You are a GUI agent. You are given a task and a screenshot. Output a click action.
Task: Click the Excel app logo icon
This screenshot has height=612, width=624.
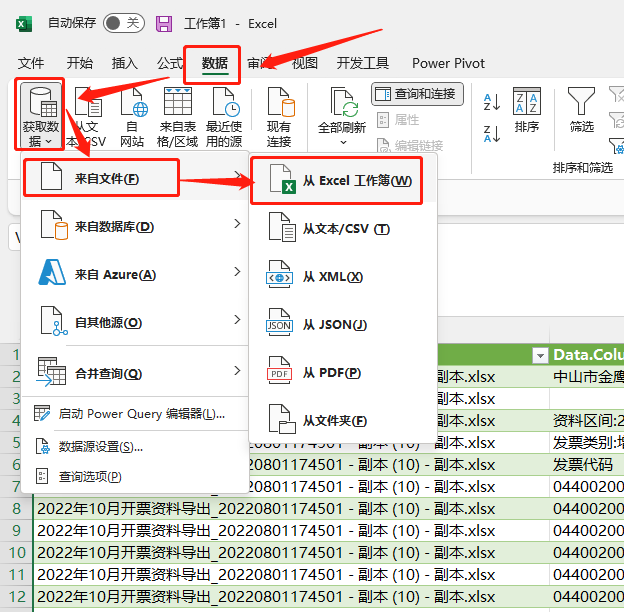[23, 24]
